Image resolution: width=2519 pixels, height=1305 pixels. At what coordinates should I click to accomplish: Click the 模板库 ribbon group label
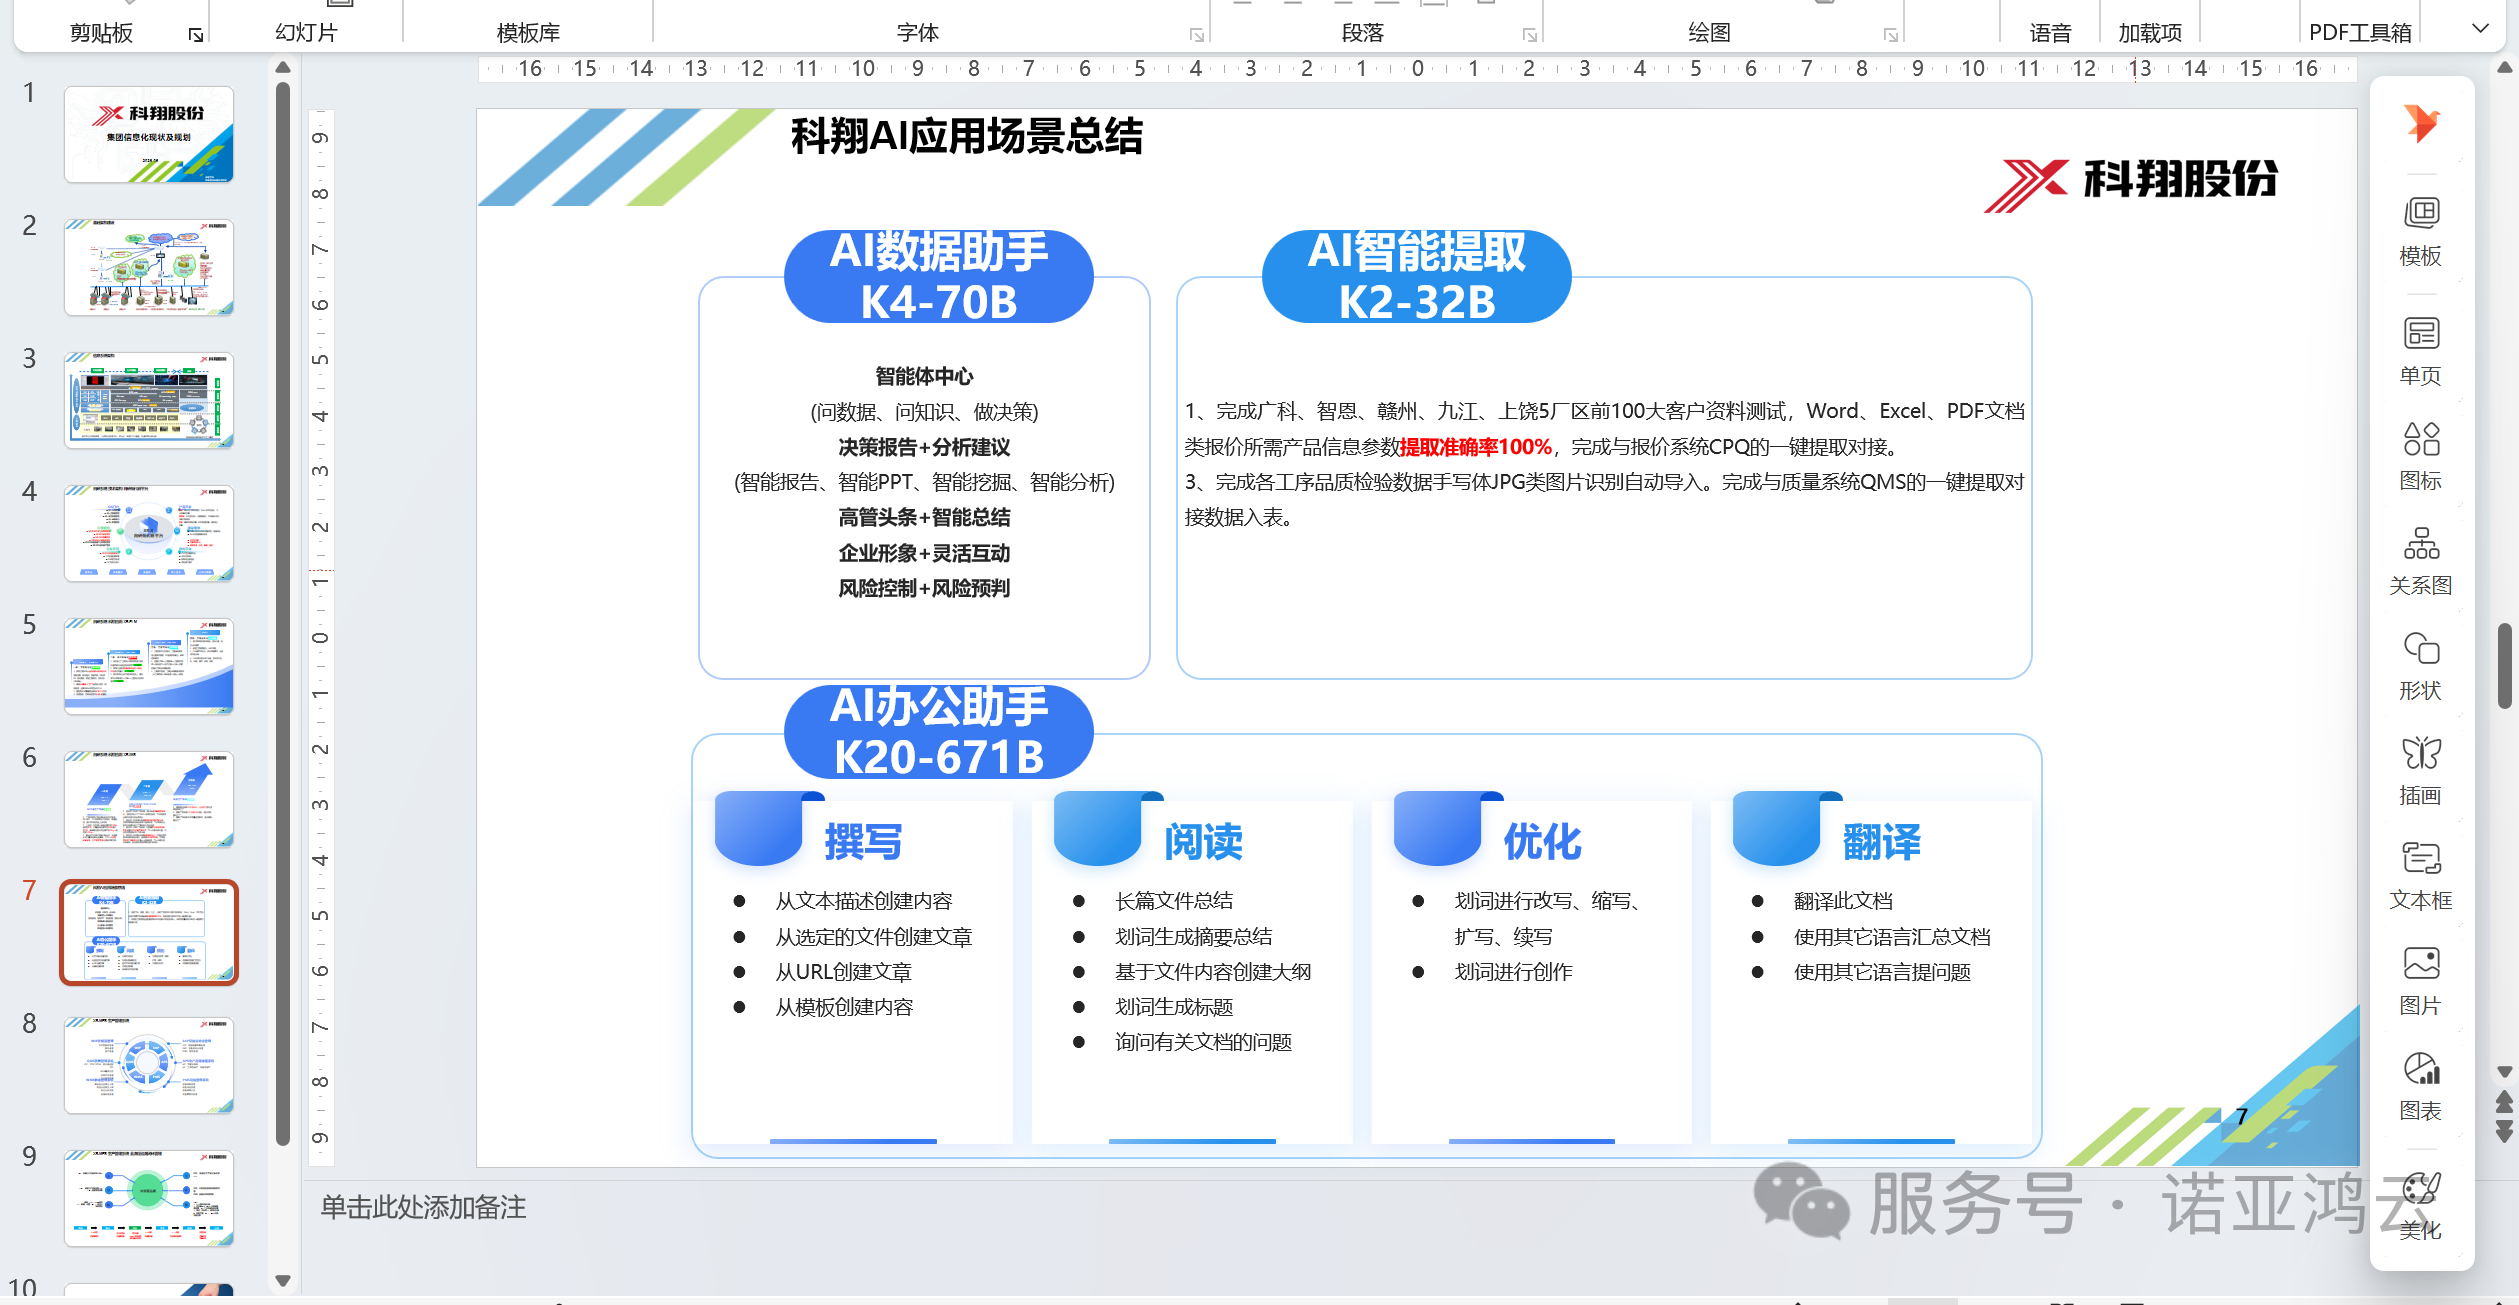[x=528, y=33]
